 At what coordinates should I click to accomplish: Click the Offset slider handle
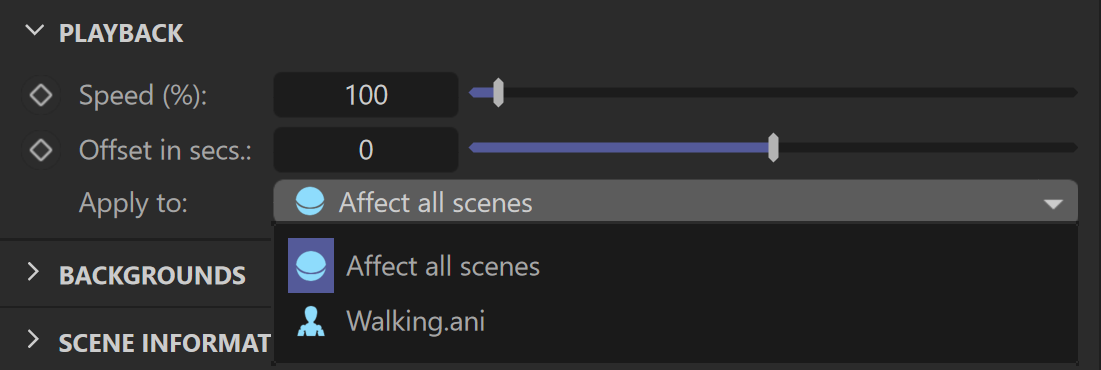pos(773,147)
